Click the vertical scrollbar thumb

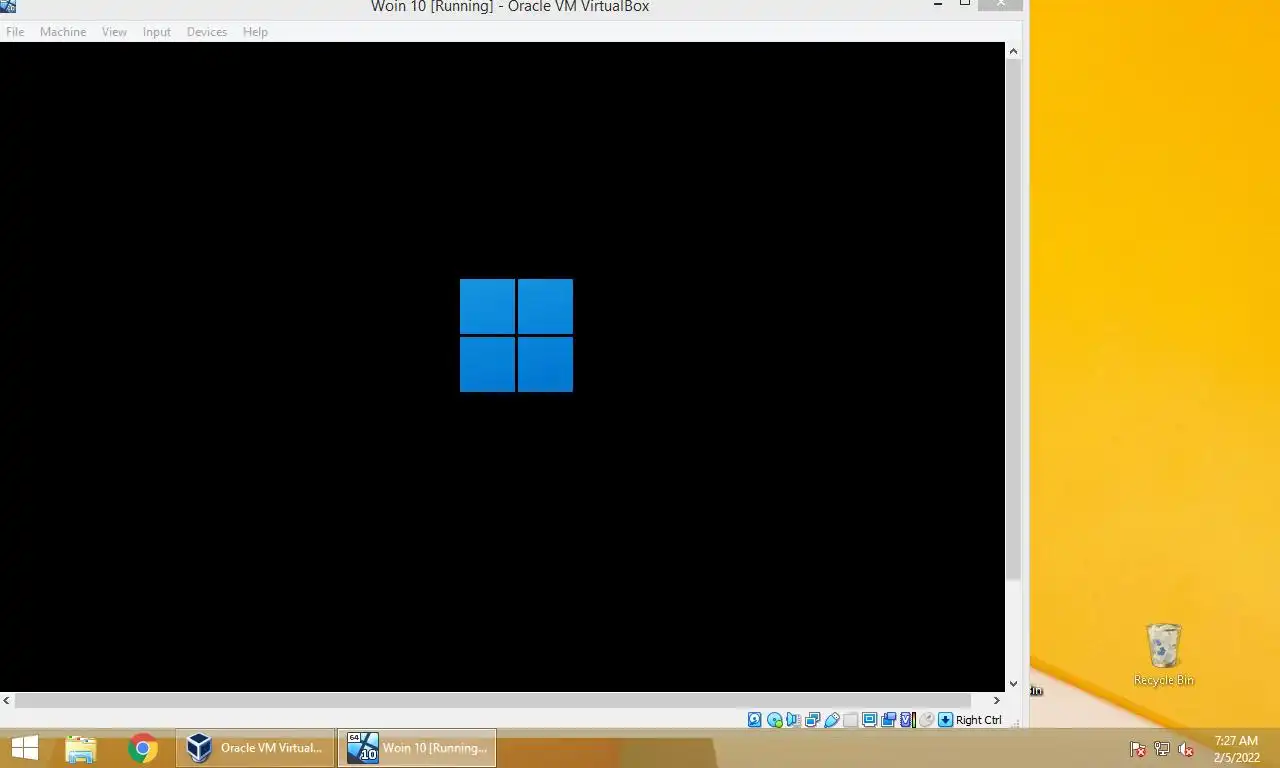click(1013, 320)
